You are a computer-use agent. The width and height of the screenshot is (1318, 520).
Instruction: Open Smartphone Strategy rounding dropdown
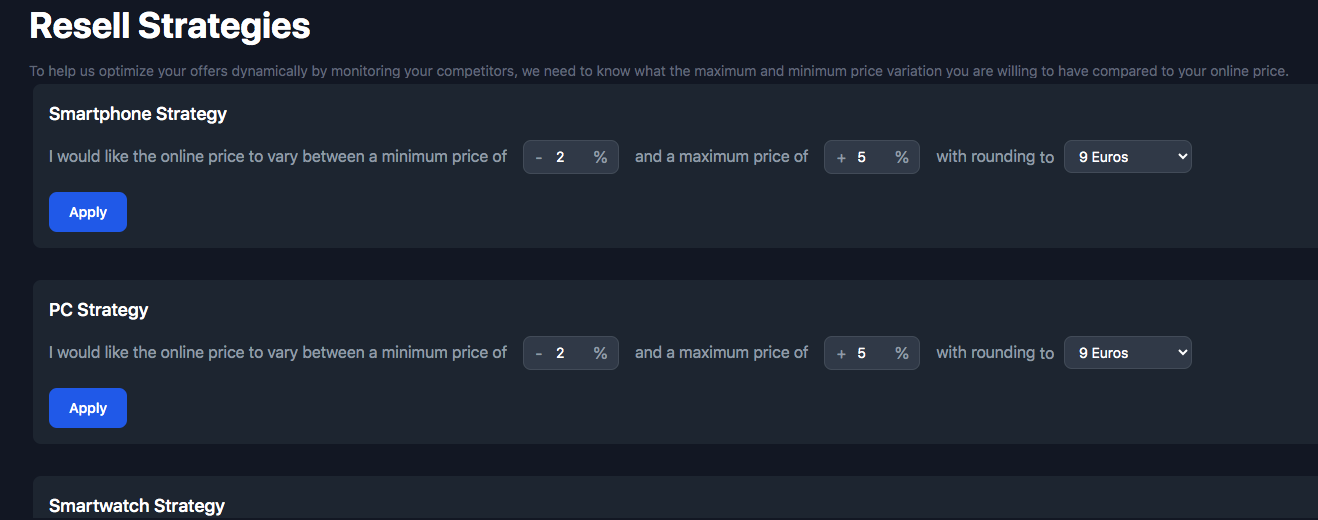click(x=1127, y=157)
